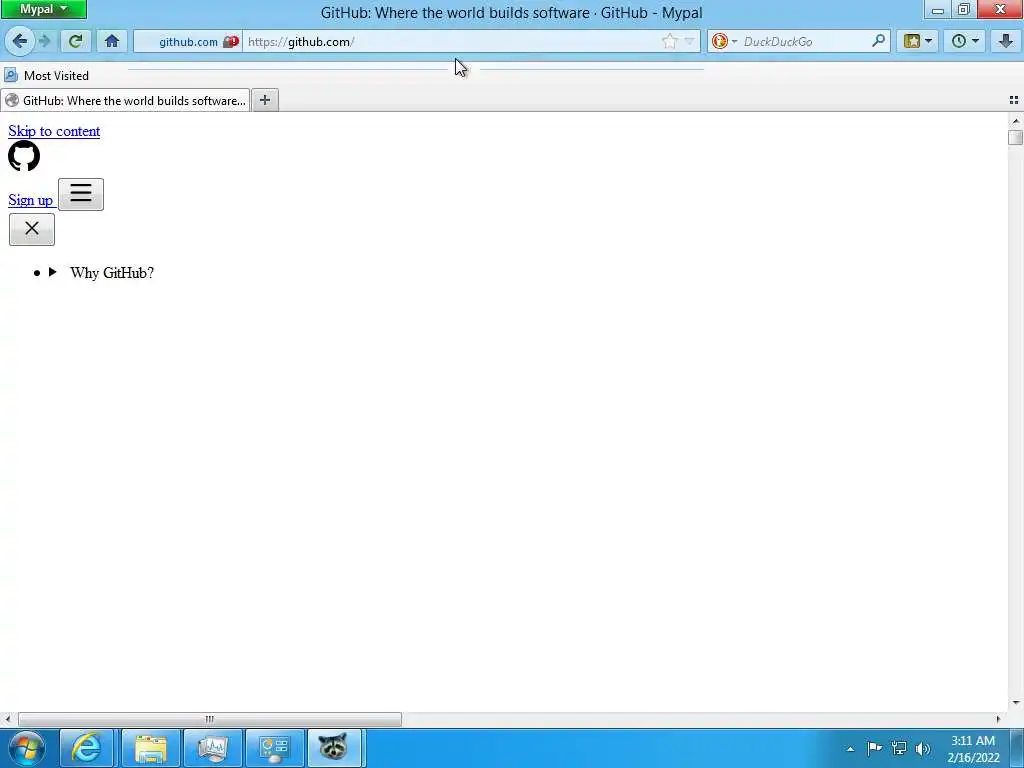1024x768 pixels.
Task: Click the Why GitHub? text
Action: [112, 273]
